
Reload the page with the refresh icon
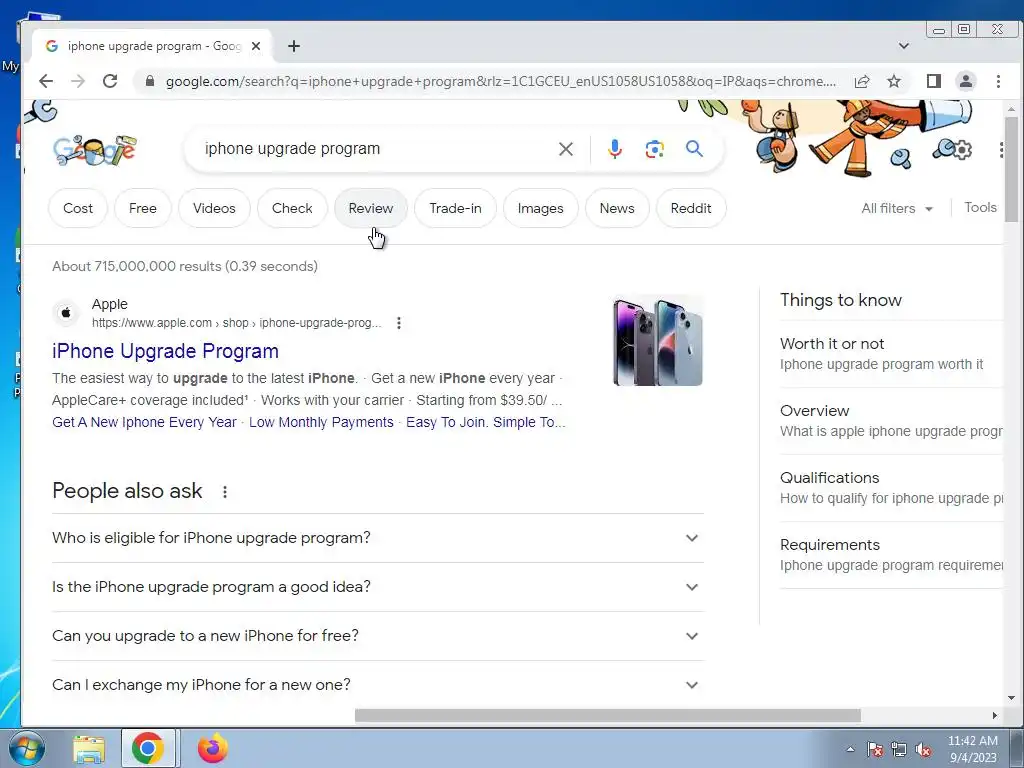110,81
